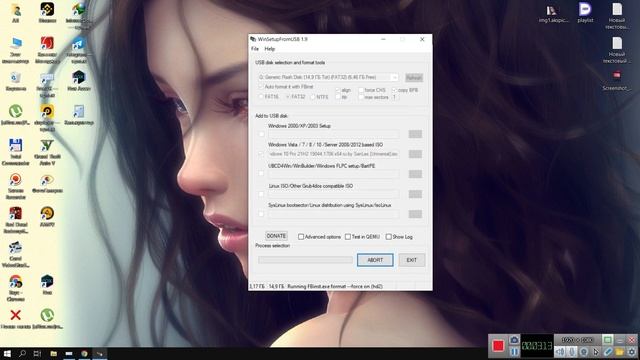Take a snapshot with the recorder camera icon
This screenshot has height=360, width=640.
tap(514, 340)
